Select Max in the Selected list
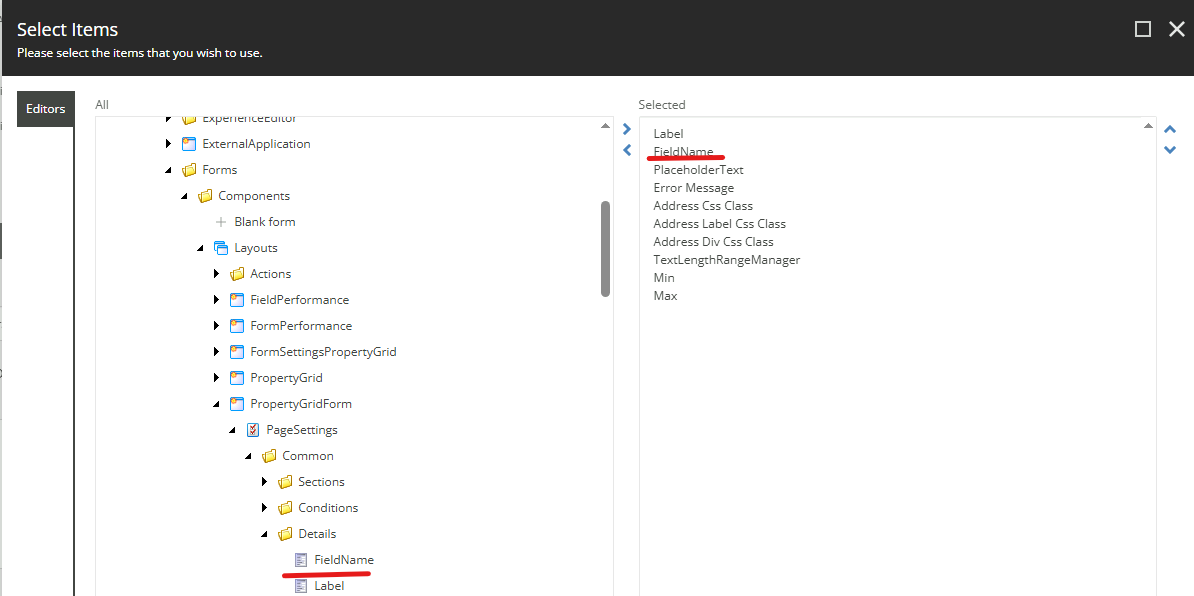Screen dimensions: 1194x596 click(x=666, y=295)
